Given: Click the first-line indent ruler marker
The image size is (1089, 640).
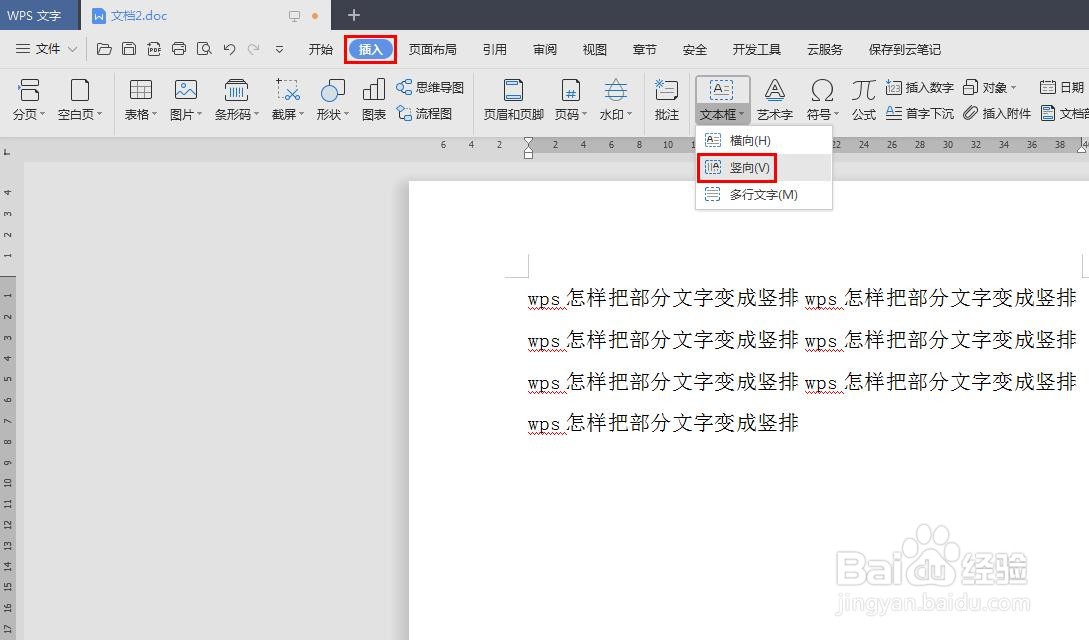Looking at the screenshot, I should [x=529, y=142].
